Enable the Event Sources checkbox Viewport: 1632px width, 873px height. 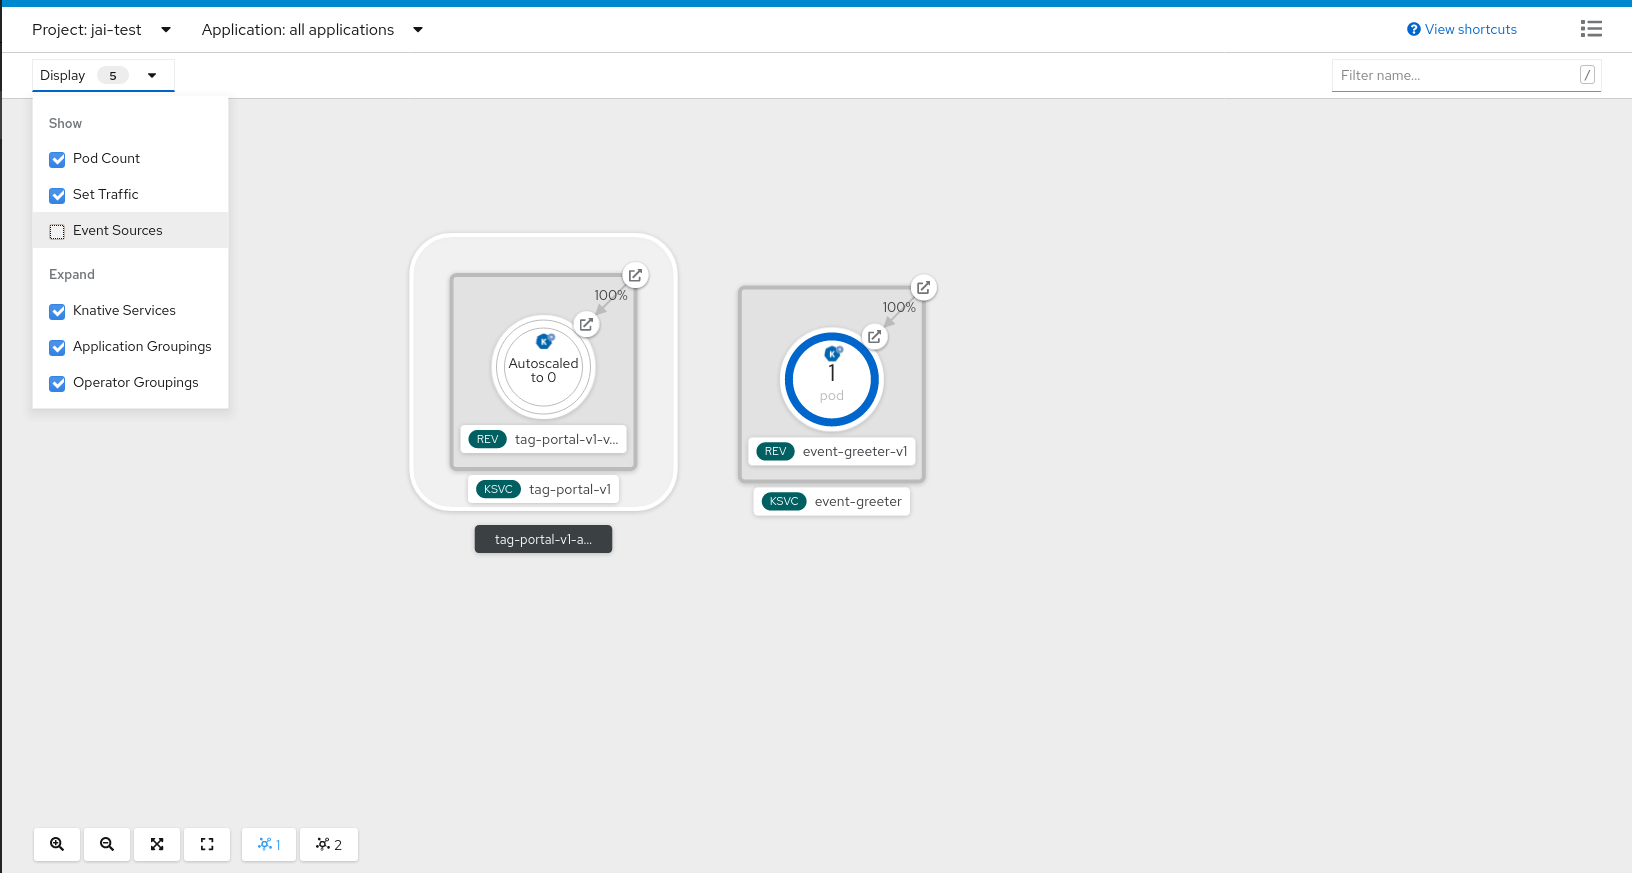pos(57,231)
